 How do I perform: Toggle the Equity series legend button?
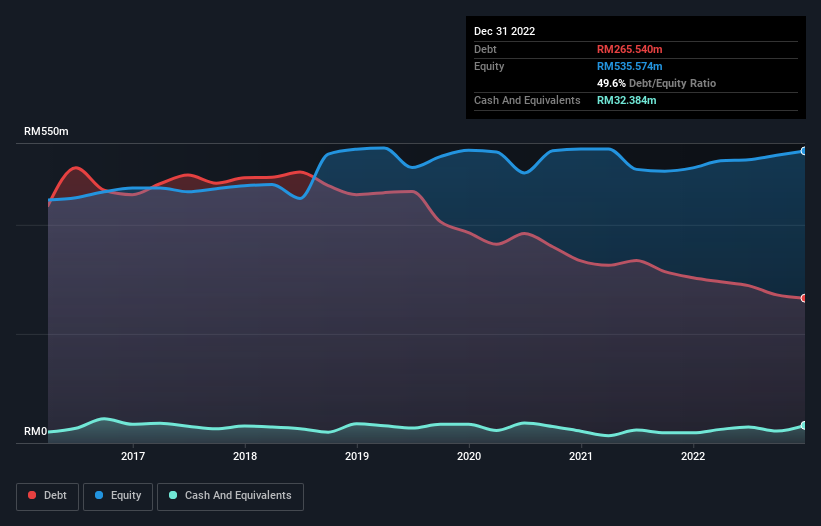click(x=118, y=496)
